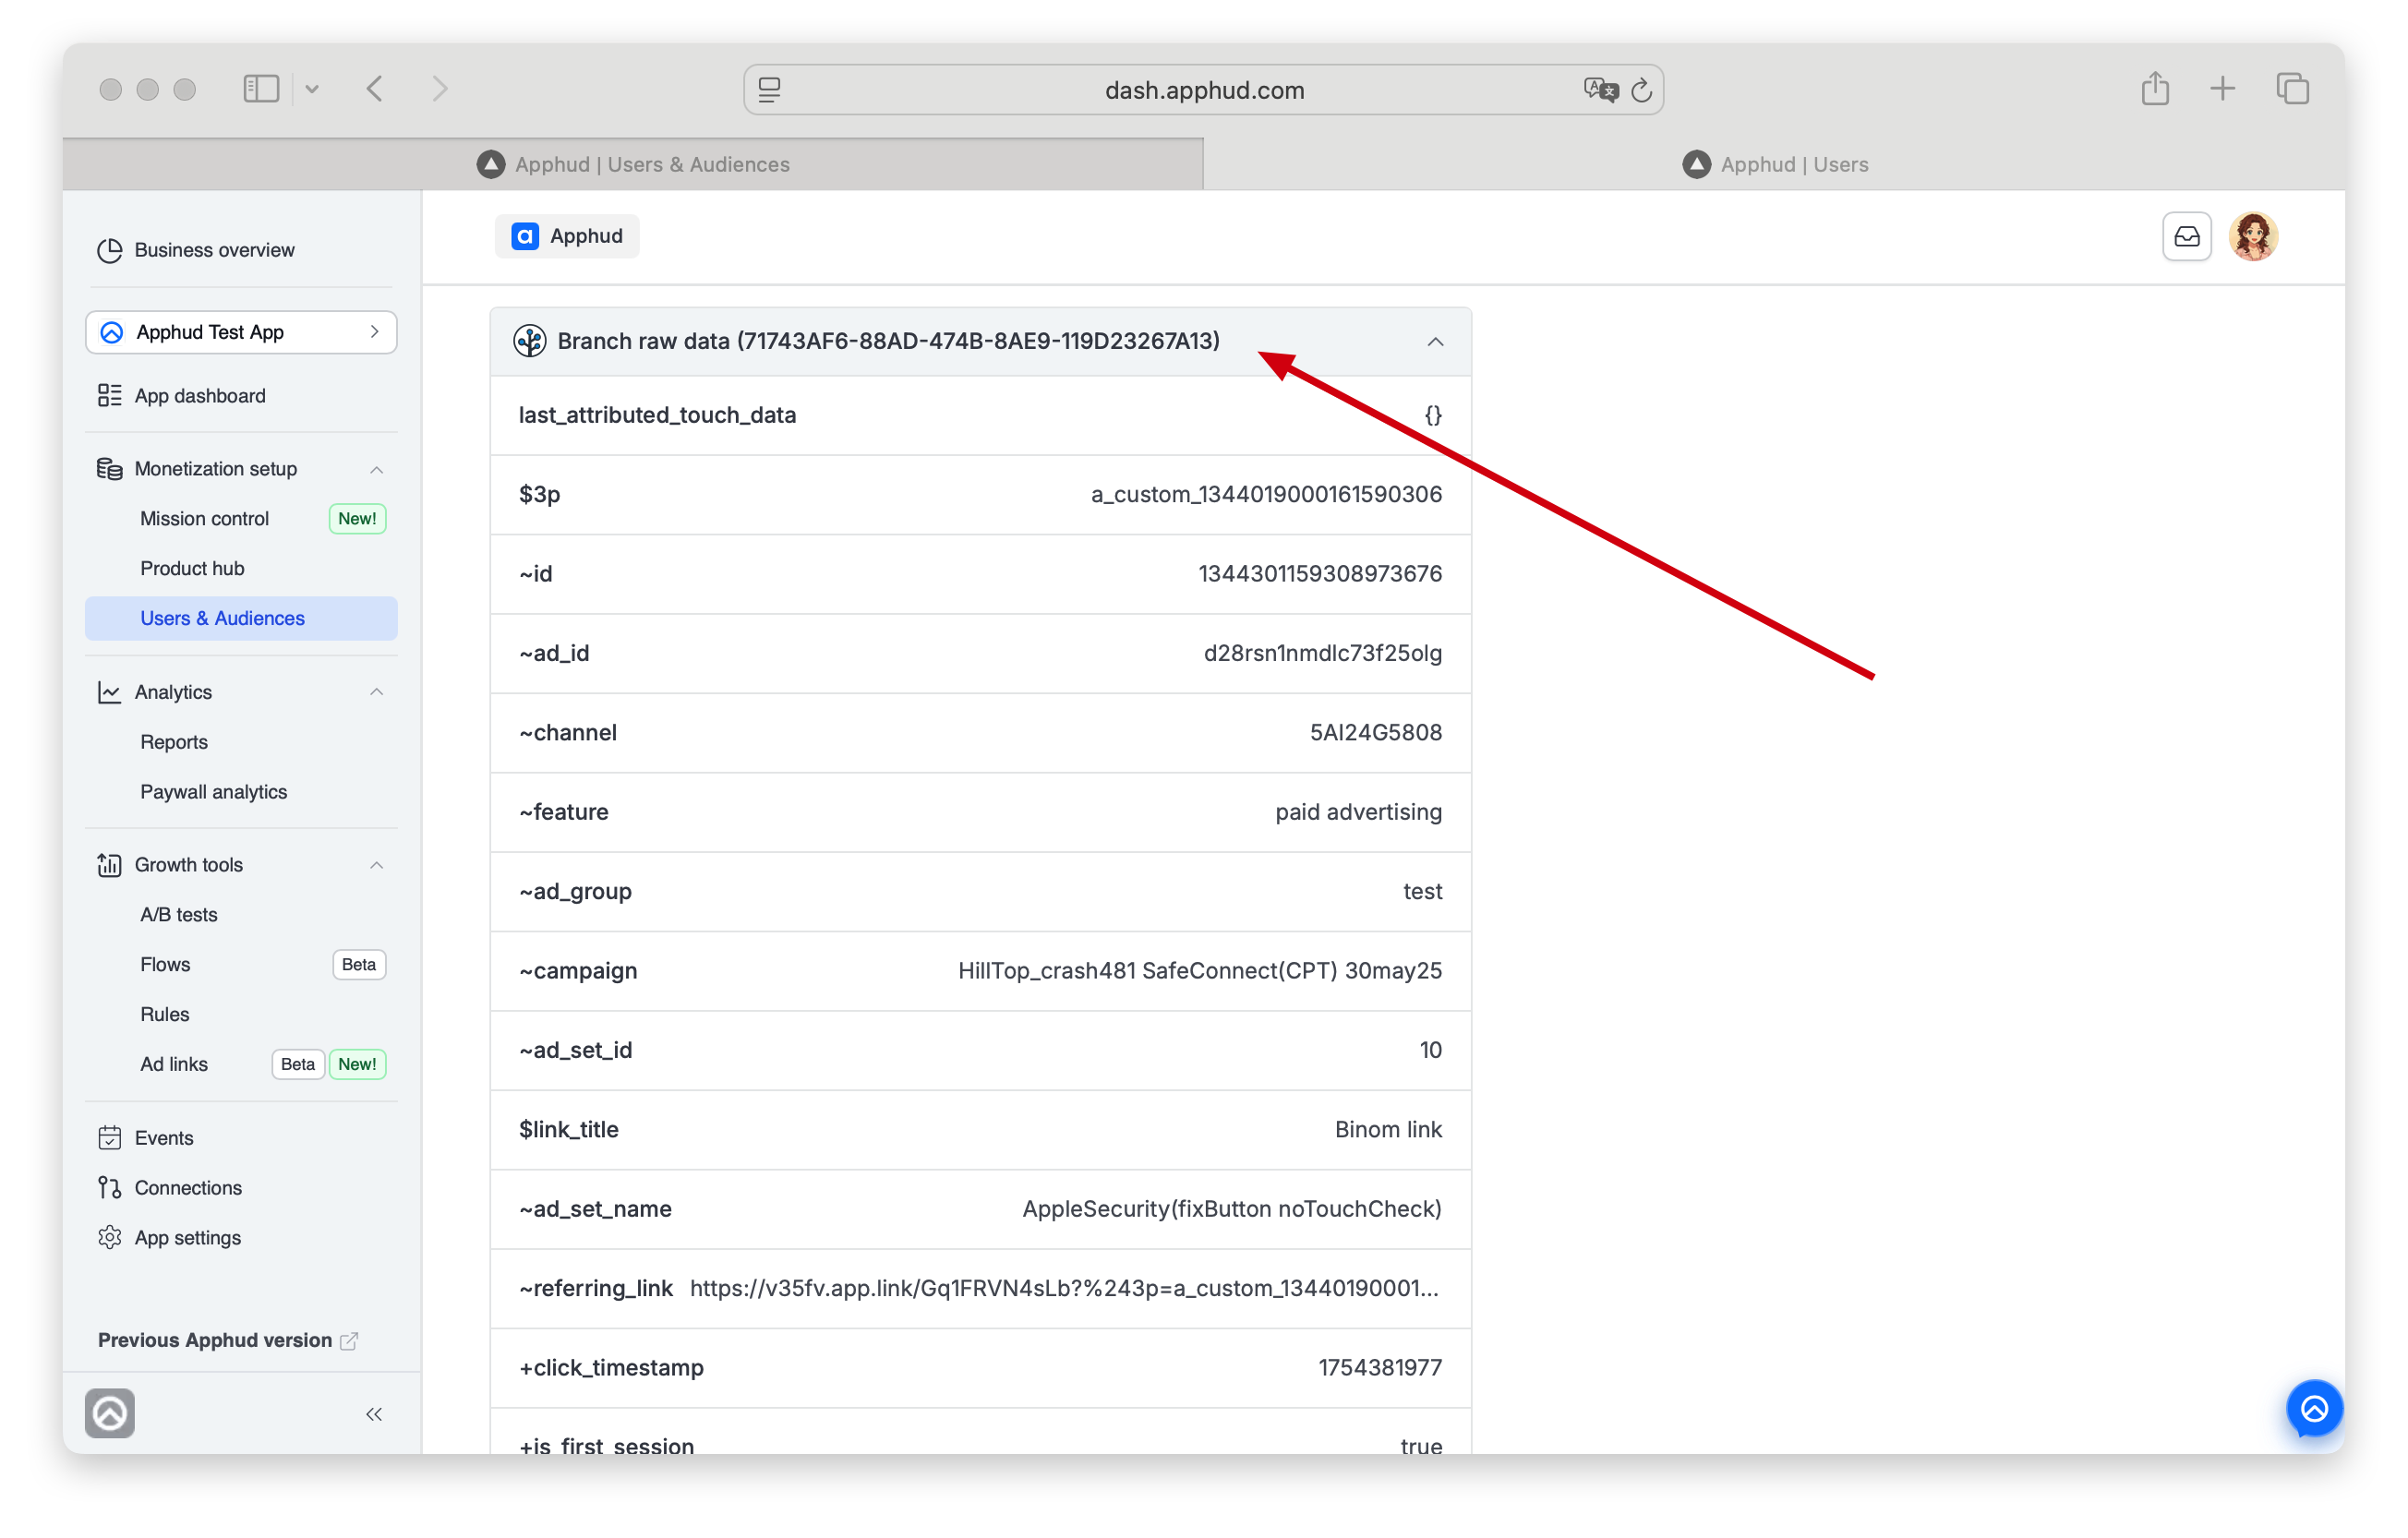
Task: Switch to Apphud | Users & Audiences tab
Action: tap(633, 164)
